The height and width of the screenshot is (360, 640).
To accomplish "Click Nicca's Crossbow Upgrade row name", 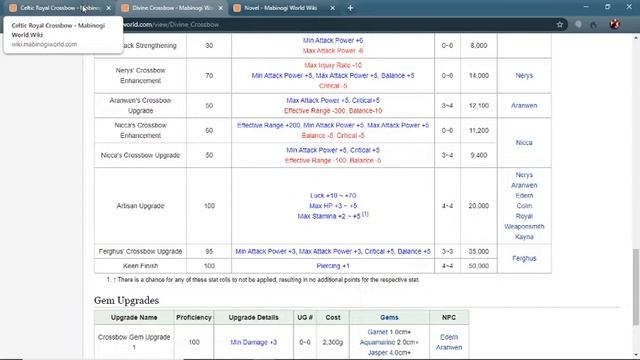I will (x=140, y=155).
